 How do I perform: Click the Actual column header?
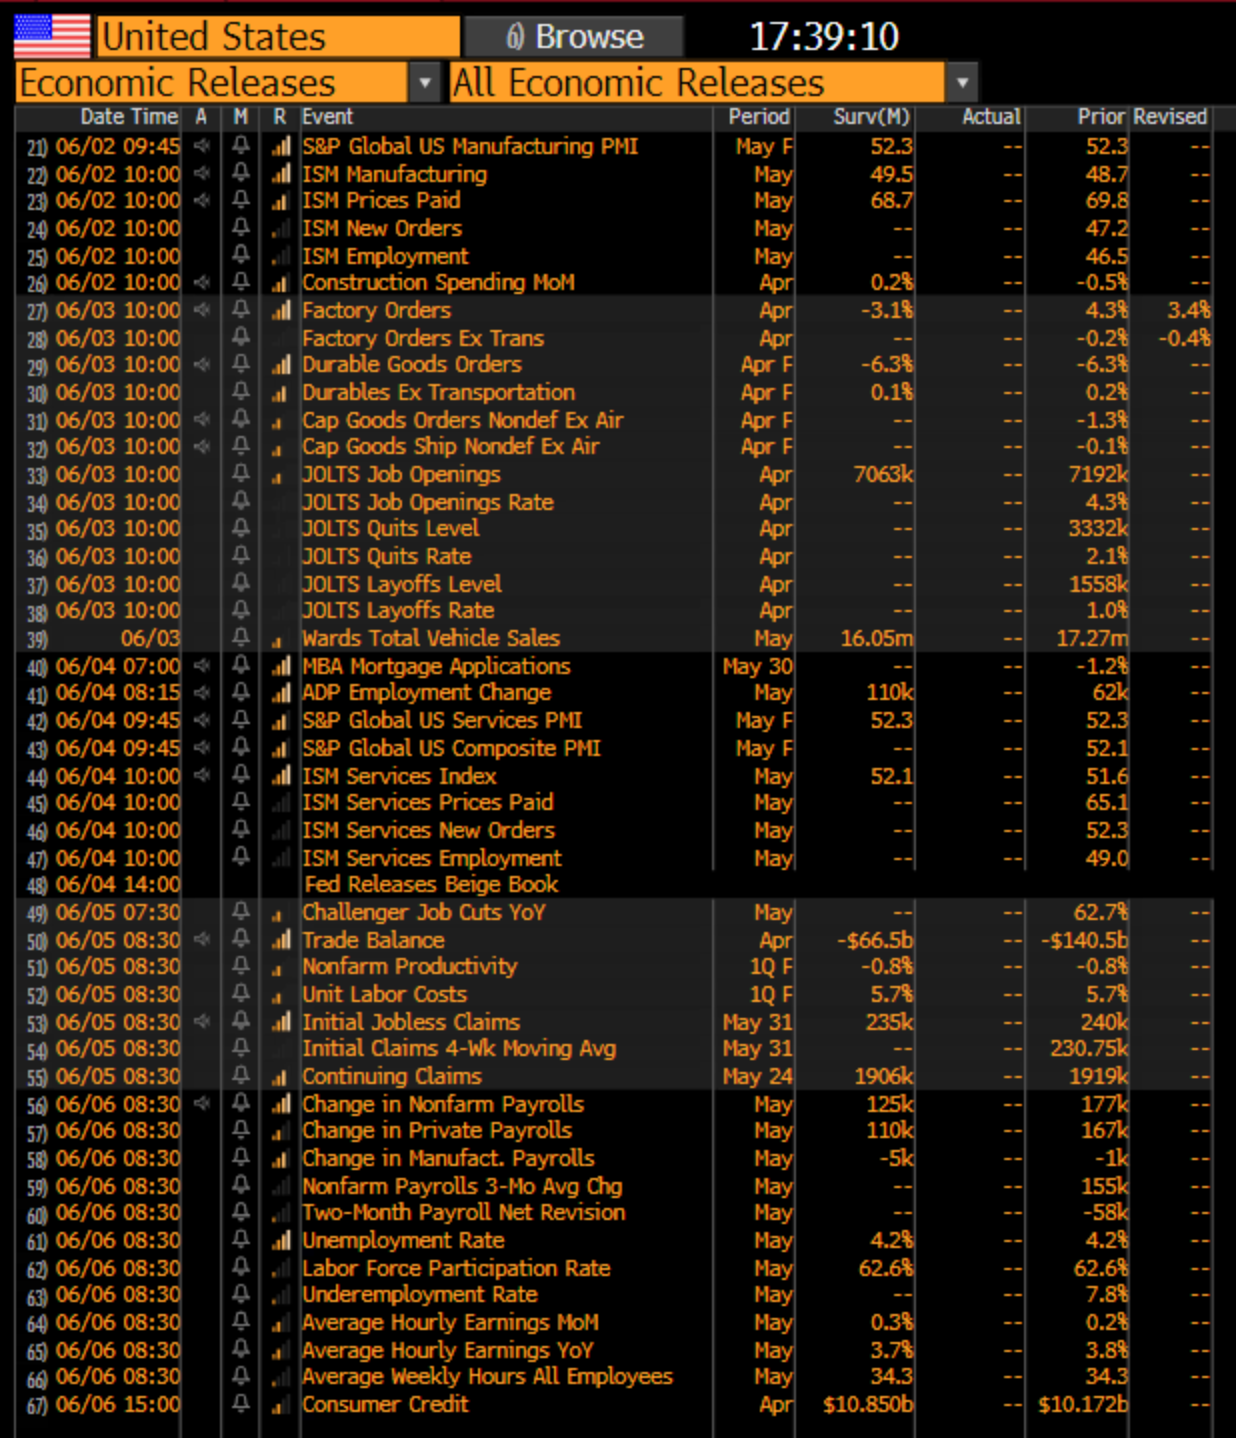click(x=991, y=117)
